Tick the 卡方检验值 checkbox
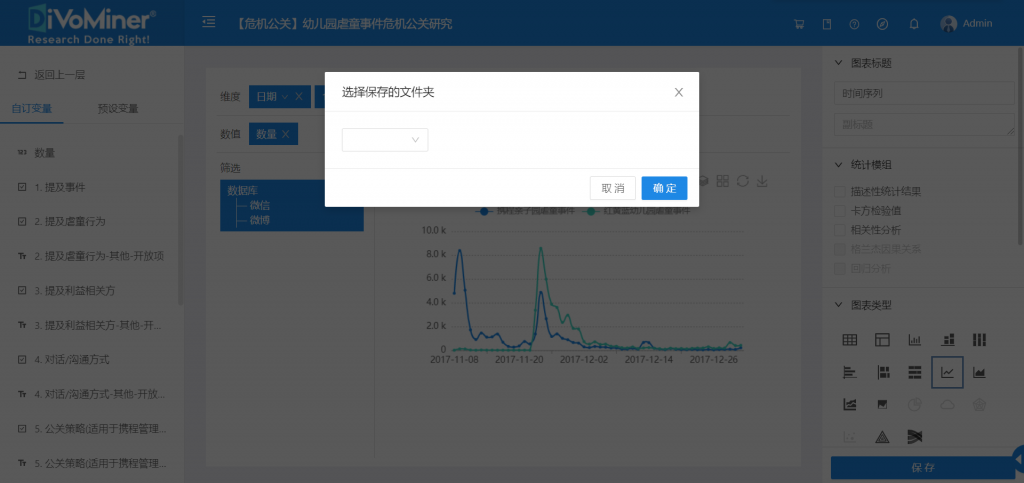1024x483 pixels. [840, 210]
